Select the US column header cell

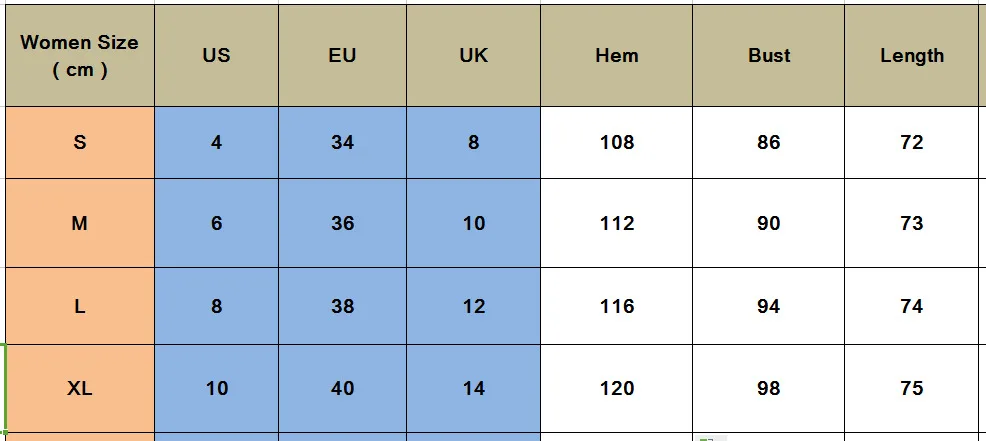pos(216,56)
